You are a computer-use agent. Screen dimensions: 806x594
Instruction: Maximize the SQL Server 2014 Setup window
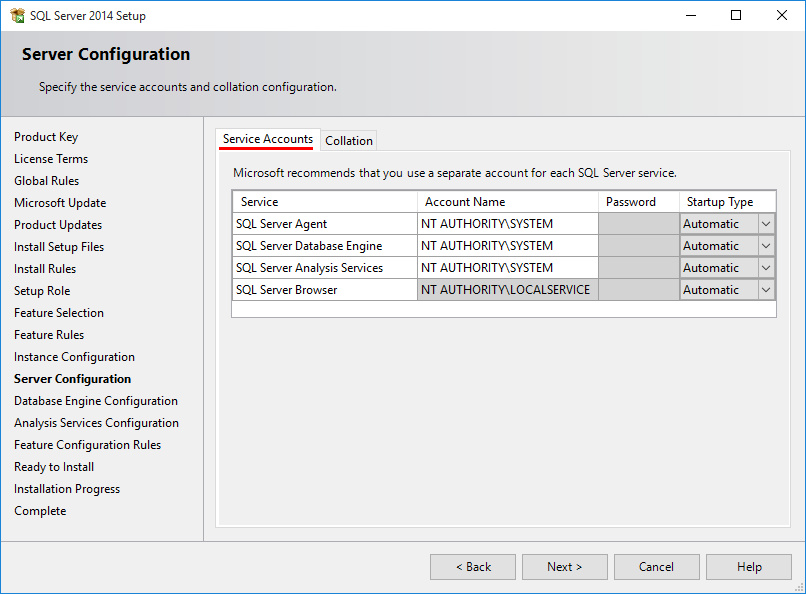tap(736, 15)
